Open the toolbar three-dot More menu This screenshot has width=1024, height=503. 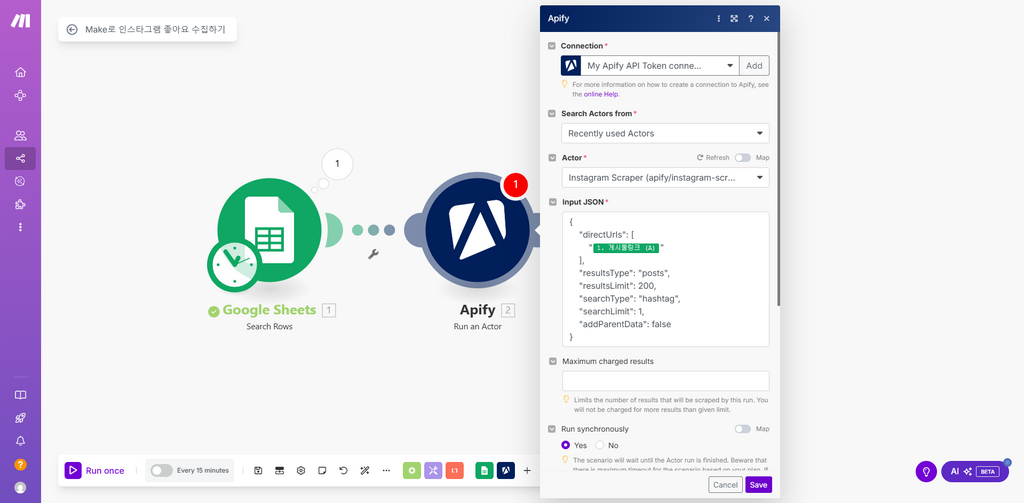click(x=386, y=470)
